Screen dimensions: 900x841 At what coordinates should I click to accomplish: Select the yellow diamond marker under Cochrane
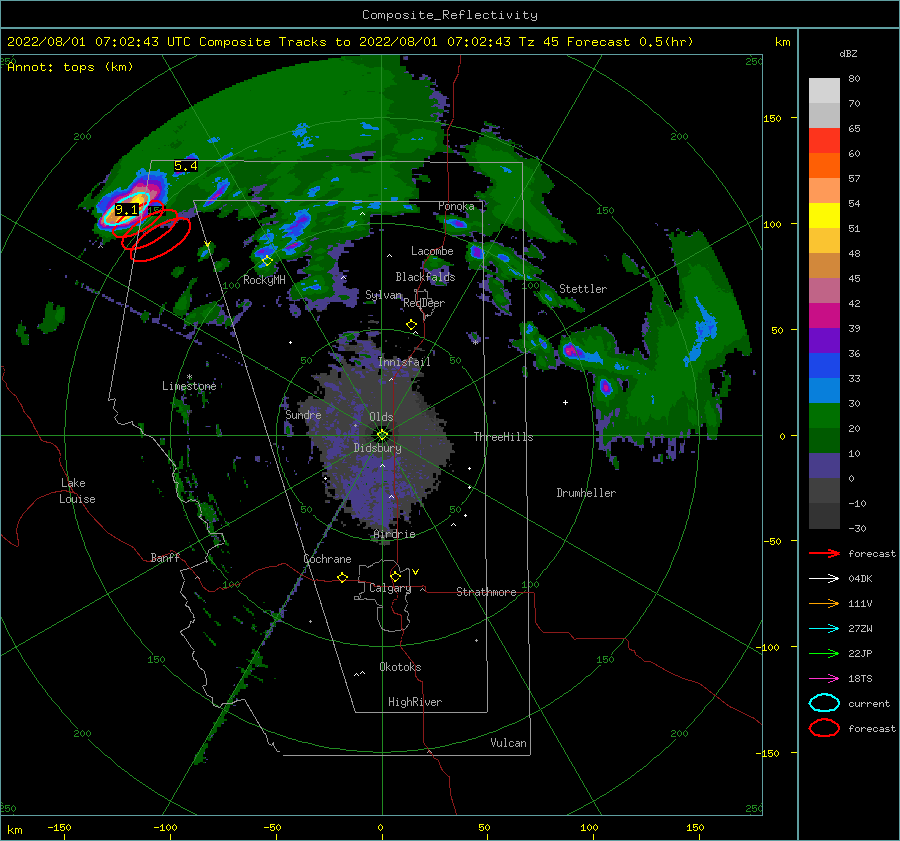point(342,577)
